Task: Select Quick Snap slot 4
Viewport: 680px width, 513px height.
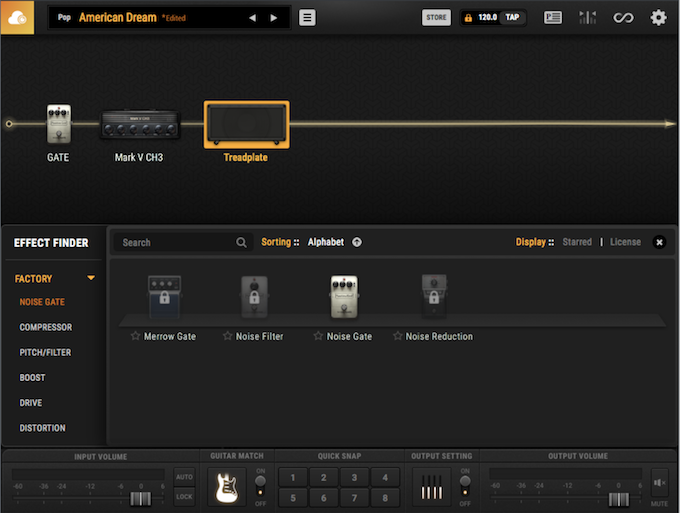Action: 385,477
